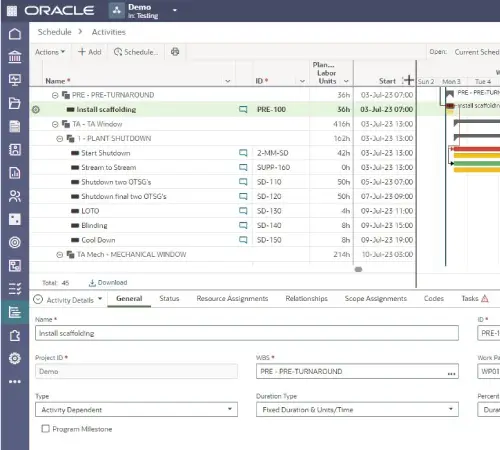Open the puzzle piece sidebar icon
The height and width of the screenshot is (450, 500).
(15, 335)
